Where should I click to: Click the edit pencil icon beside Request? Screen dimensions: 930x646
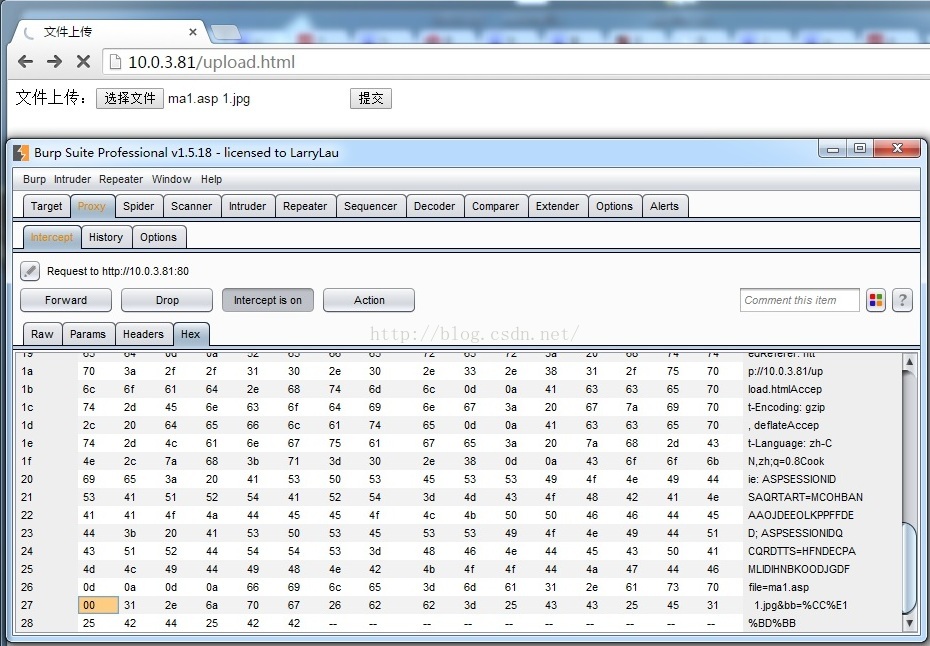(x=30, y=271)
